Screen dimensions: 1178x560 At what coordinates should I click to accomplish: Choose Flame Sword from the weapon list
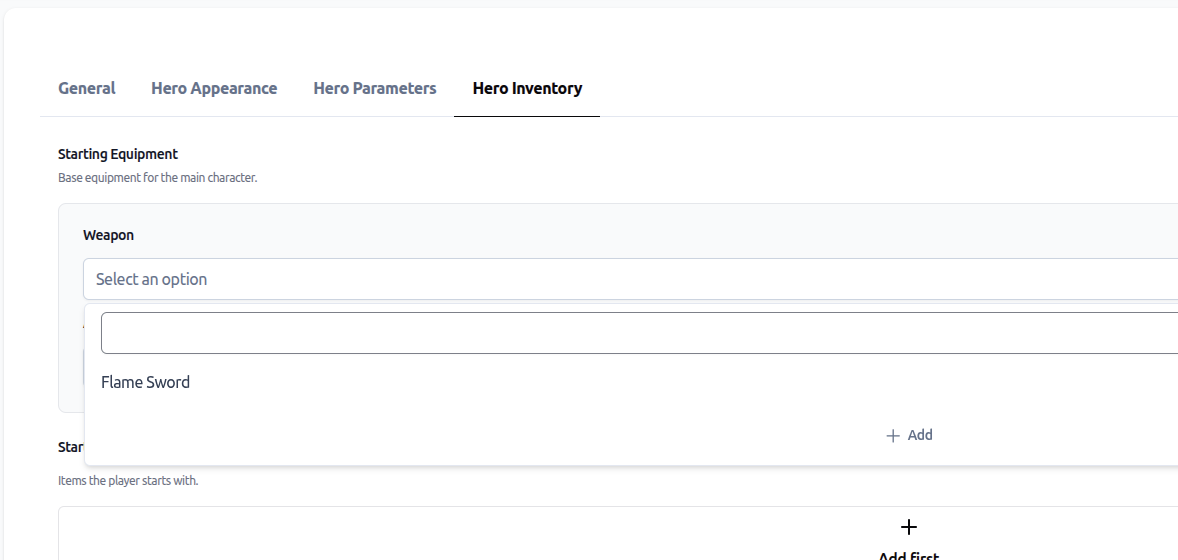point(146,382)
